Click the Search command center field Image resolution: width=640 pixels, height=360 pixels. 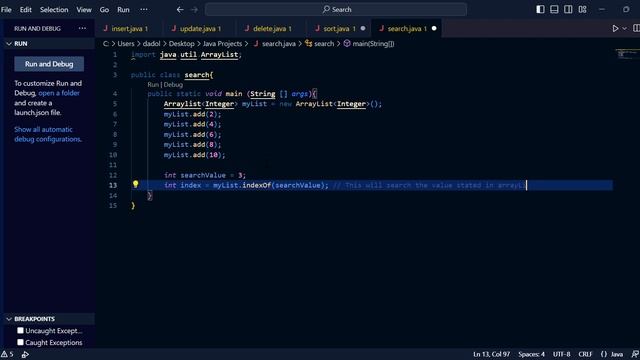coord(336,9)
